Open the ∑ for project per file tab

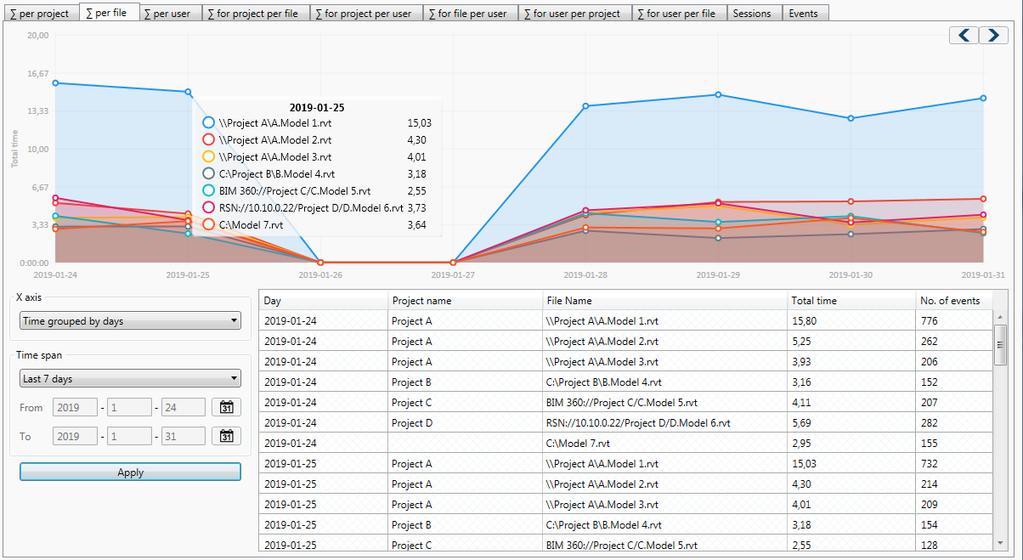tap(255, 13)
